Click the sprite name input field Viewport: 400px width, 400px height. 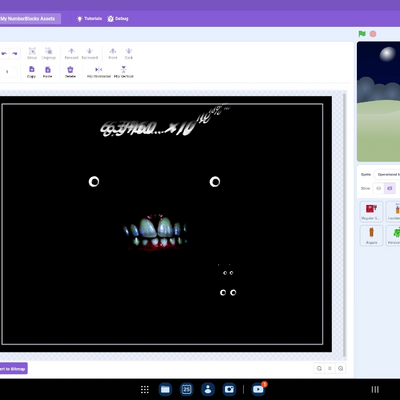pos(387,174)
